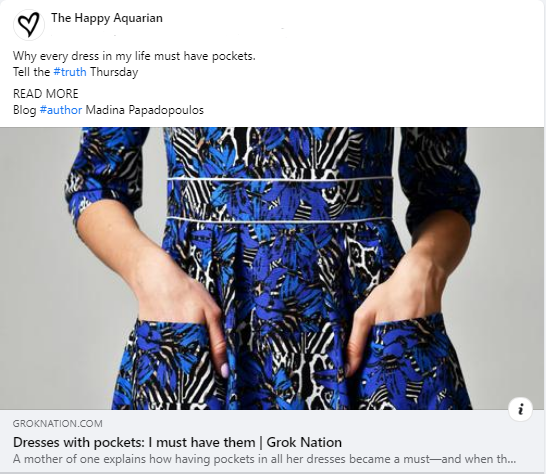Click the white-piped waistband on the dress
Viewport: 546px width, 474px height.
[x=280, y=199]
